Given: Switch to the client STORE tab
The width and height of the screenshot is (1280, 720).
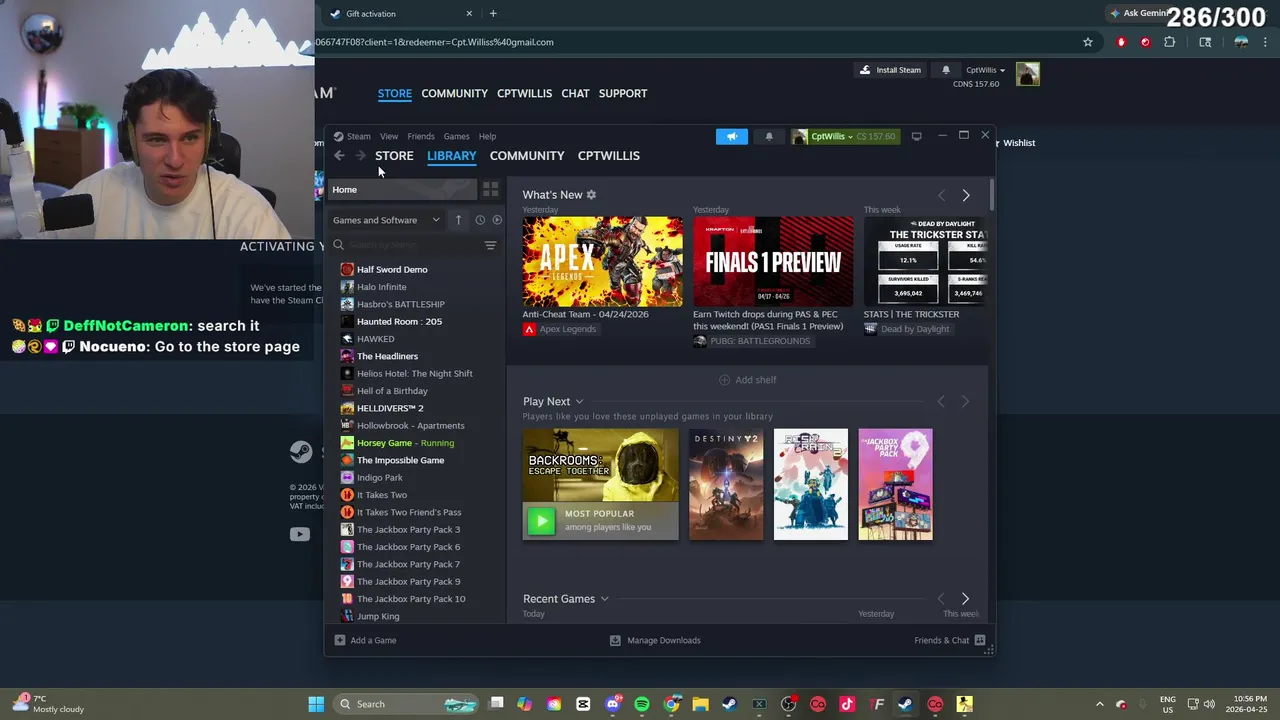Looking at the screenshot, I should 394,155.
